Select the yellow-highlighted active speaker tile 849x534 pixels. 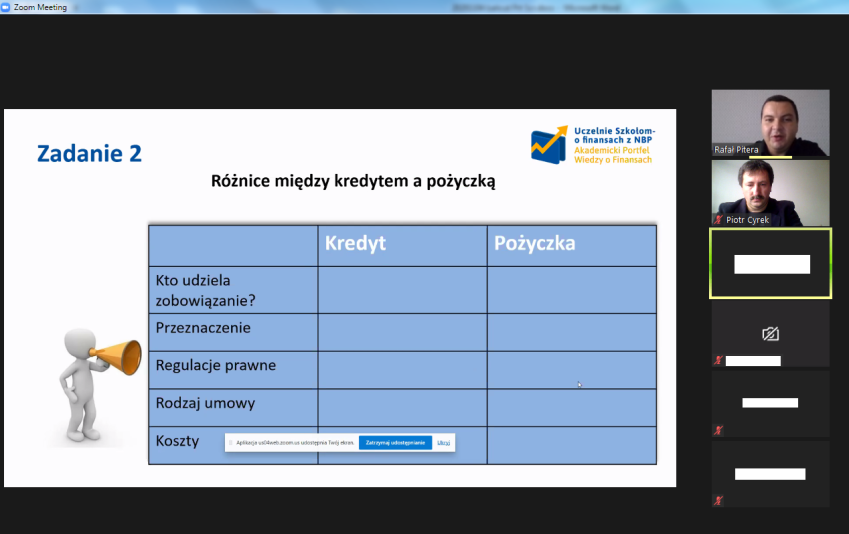(x=770, y=263)
